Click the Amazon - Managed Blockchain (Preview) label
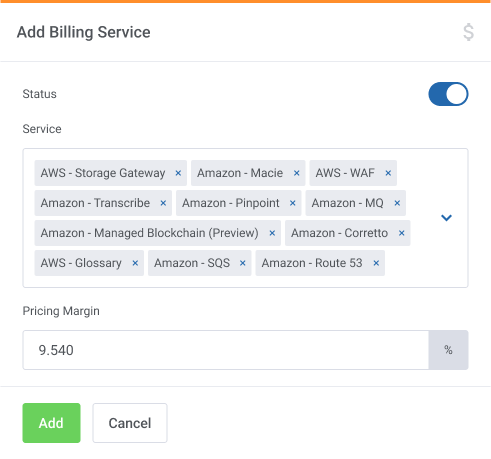Image resolution: width=491 pixels, height=459 pixels. [150, 233]
